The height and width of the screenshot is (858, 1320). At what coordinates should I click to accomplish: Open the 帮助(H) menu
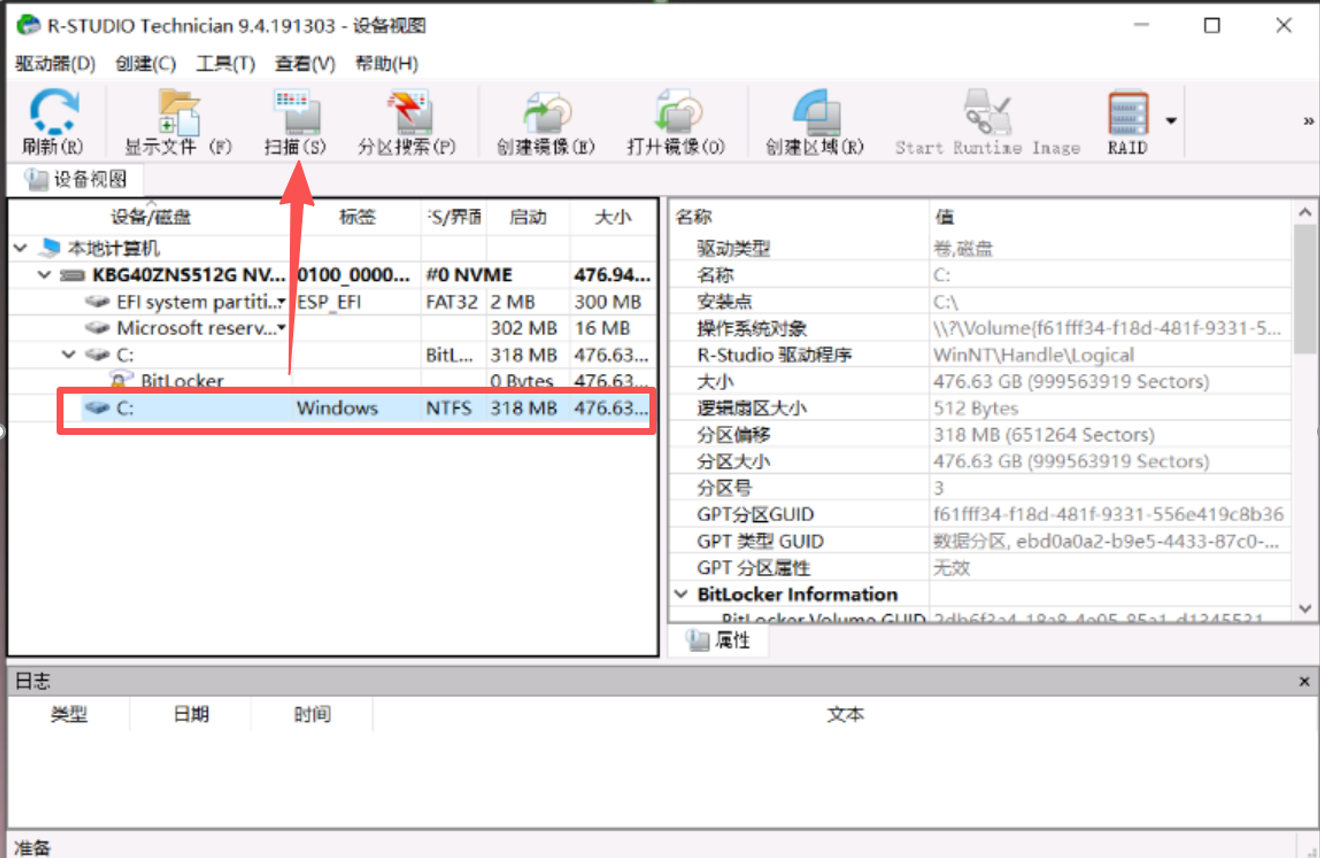(x=386, y=63)
